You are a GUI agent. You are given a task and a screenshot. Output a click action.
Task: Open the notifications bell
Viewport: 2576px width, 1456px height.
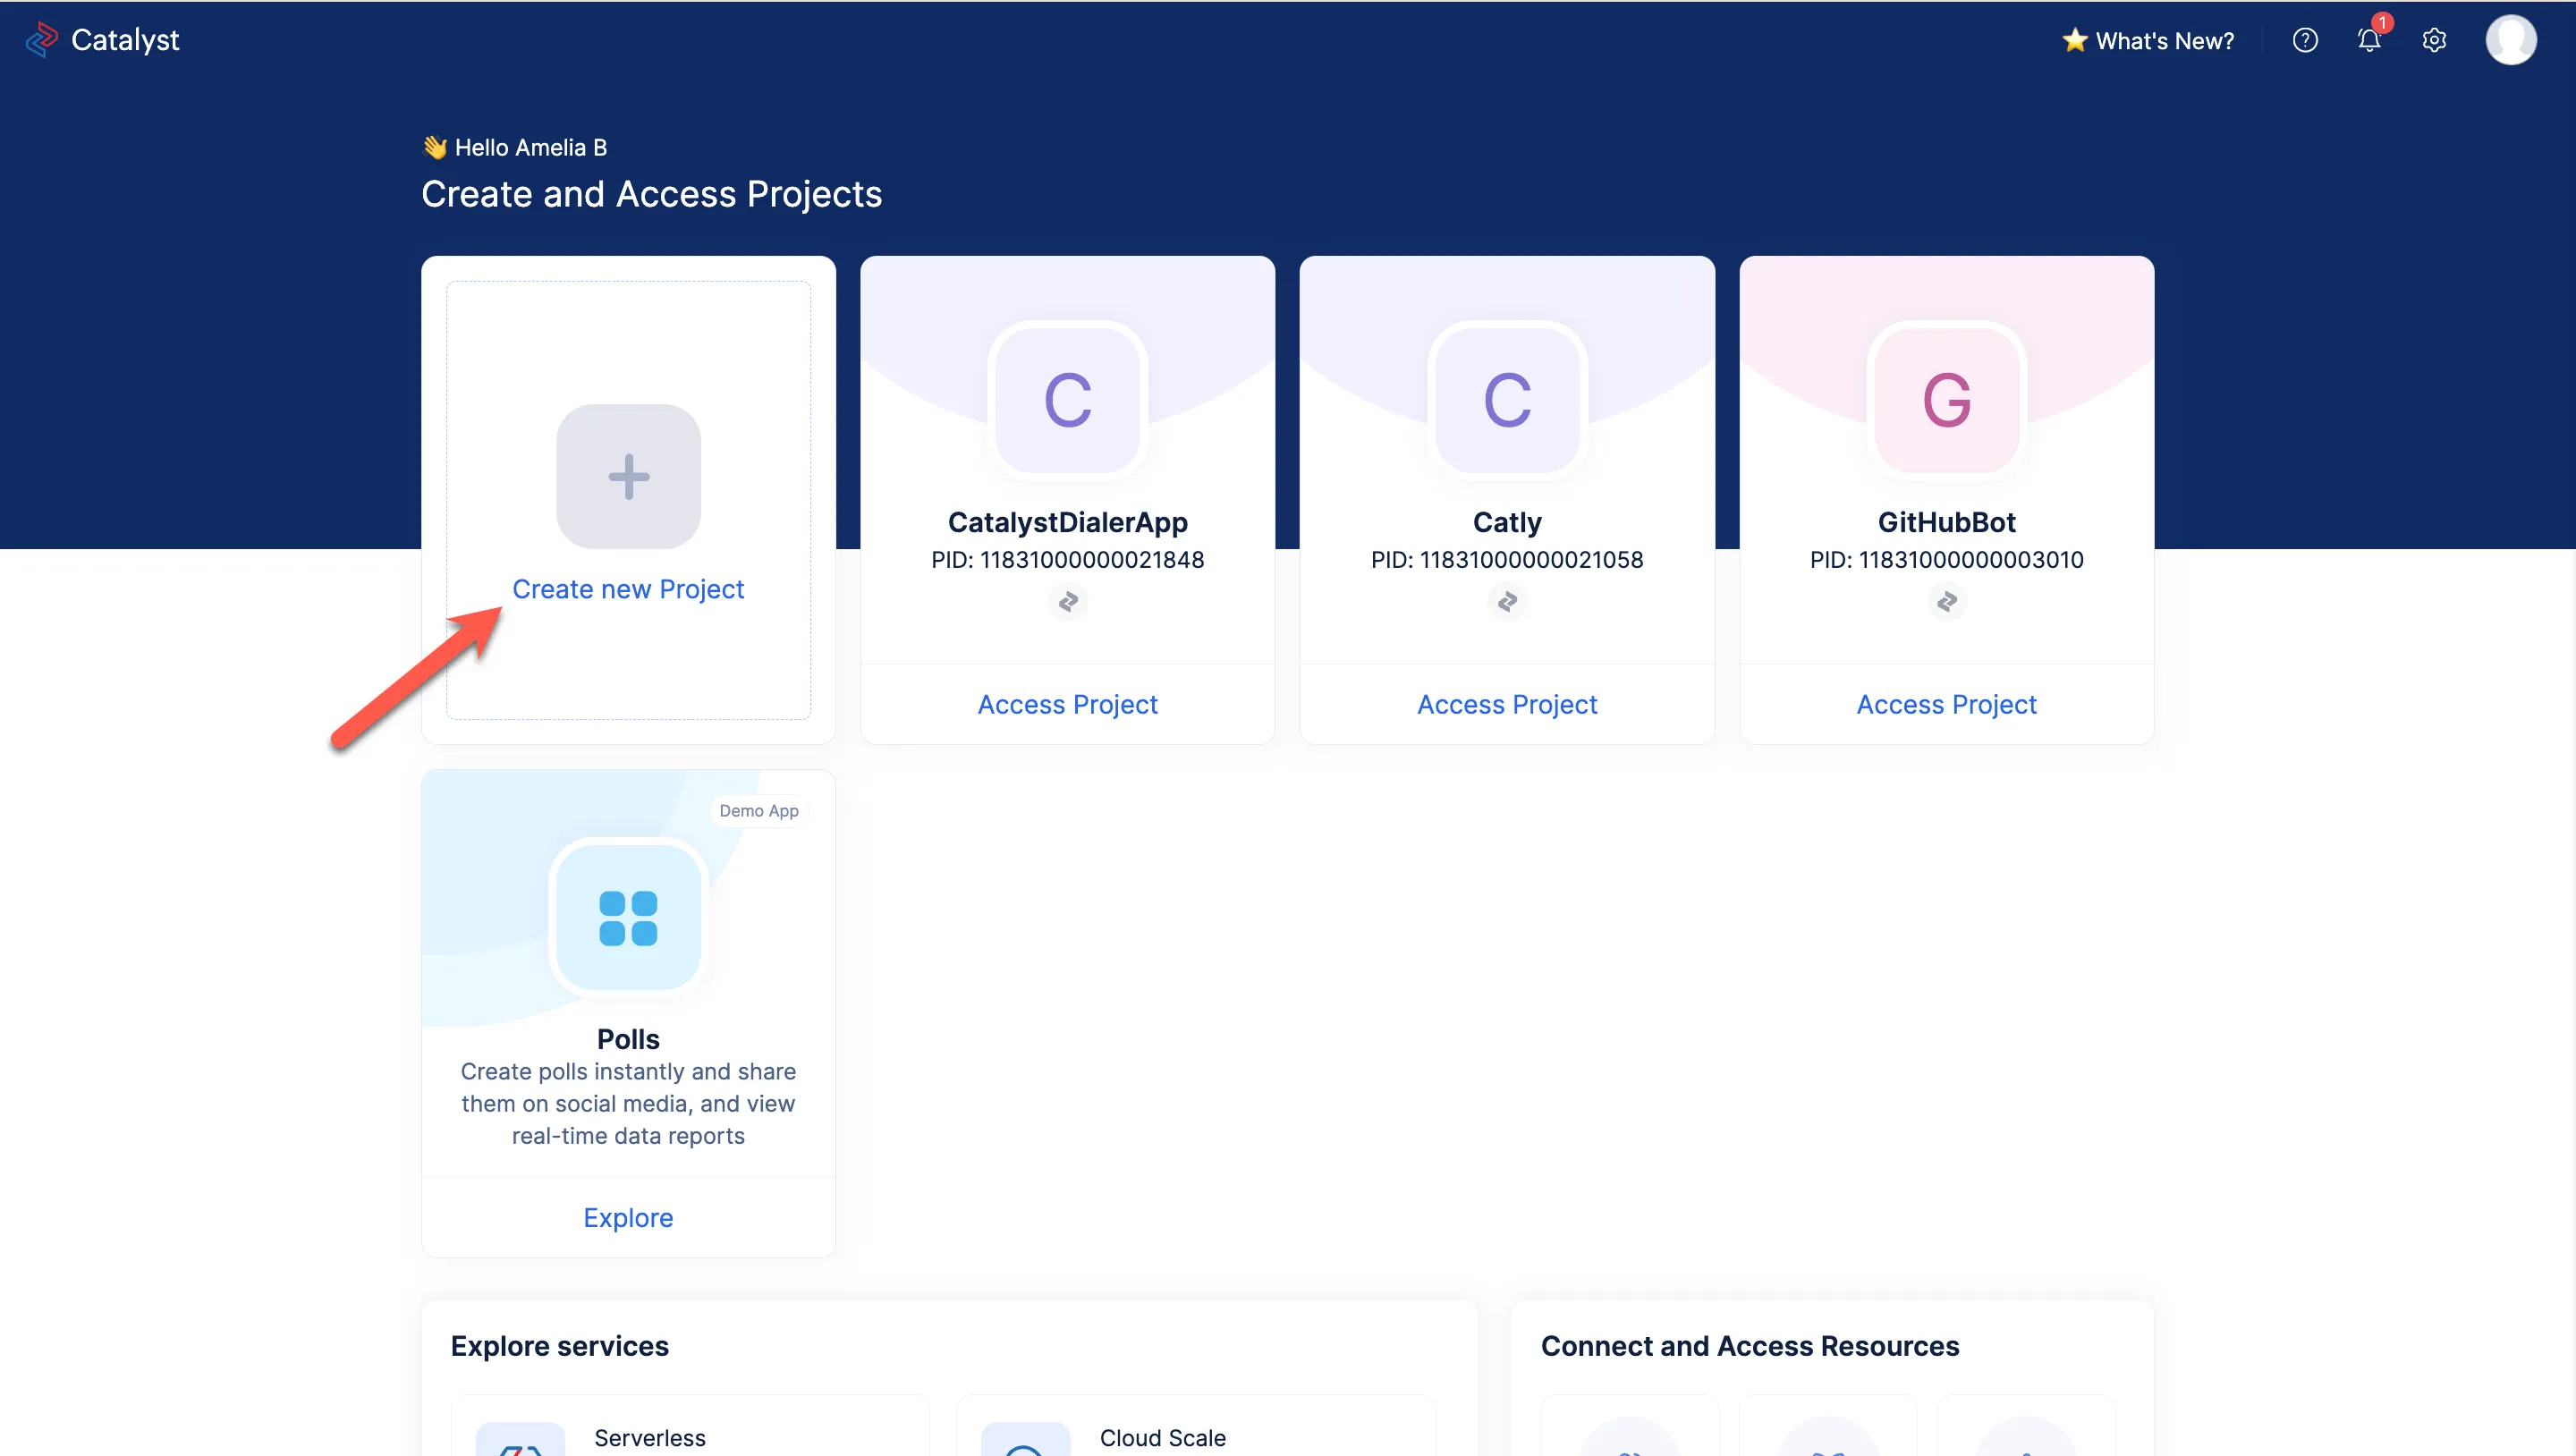pyautogui.click(x=2369, y=40)
